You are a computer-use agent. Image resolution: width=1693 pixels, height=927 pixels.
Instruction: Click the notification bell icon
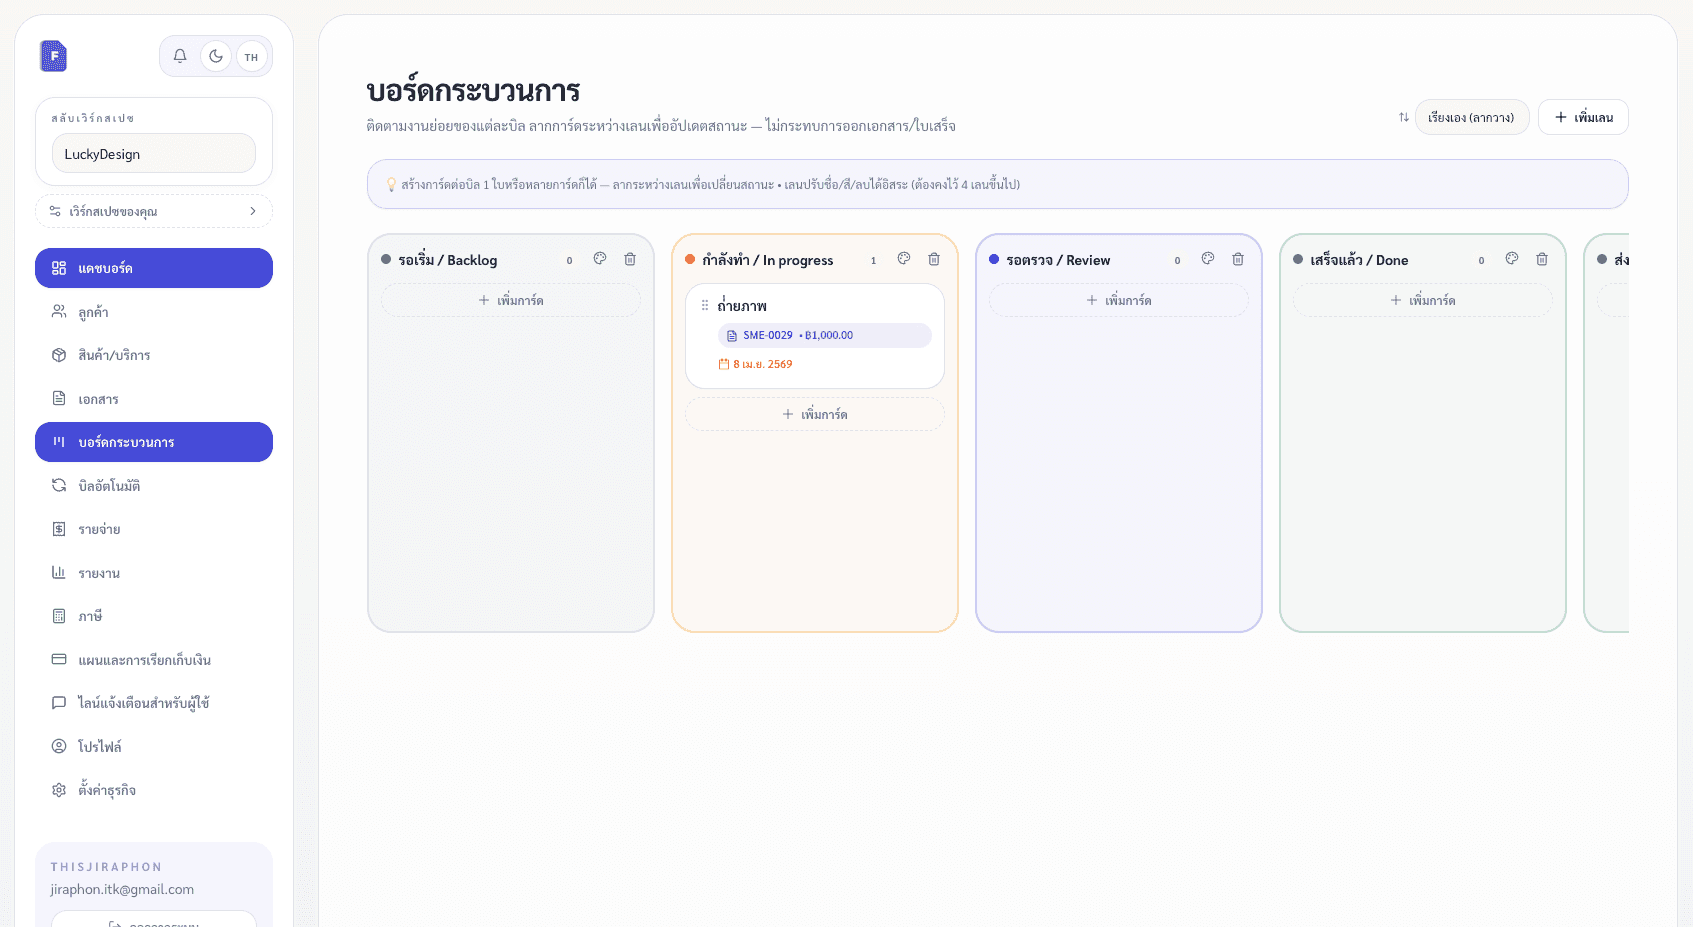(x=180, y=56)
